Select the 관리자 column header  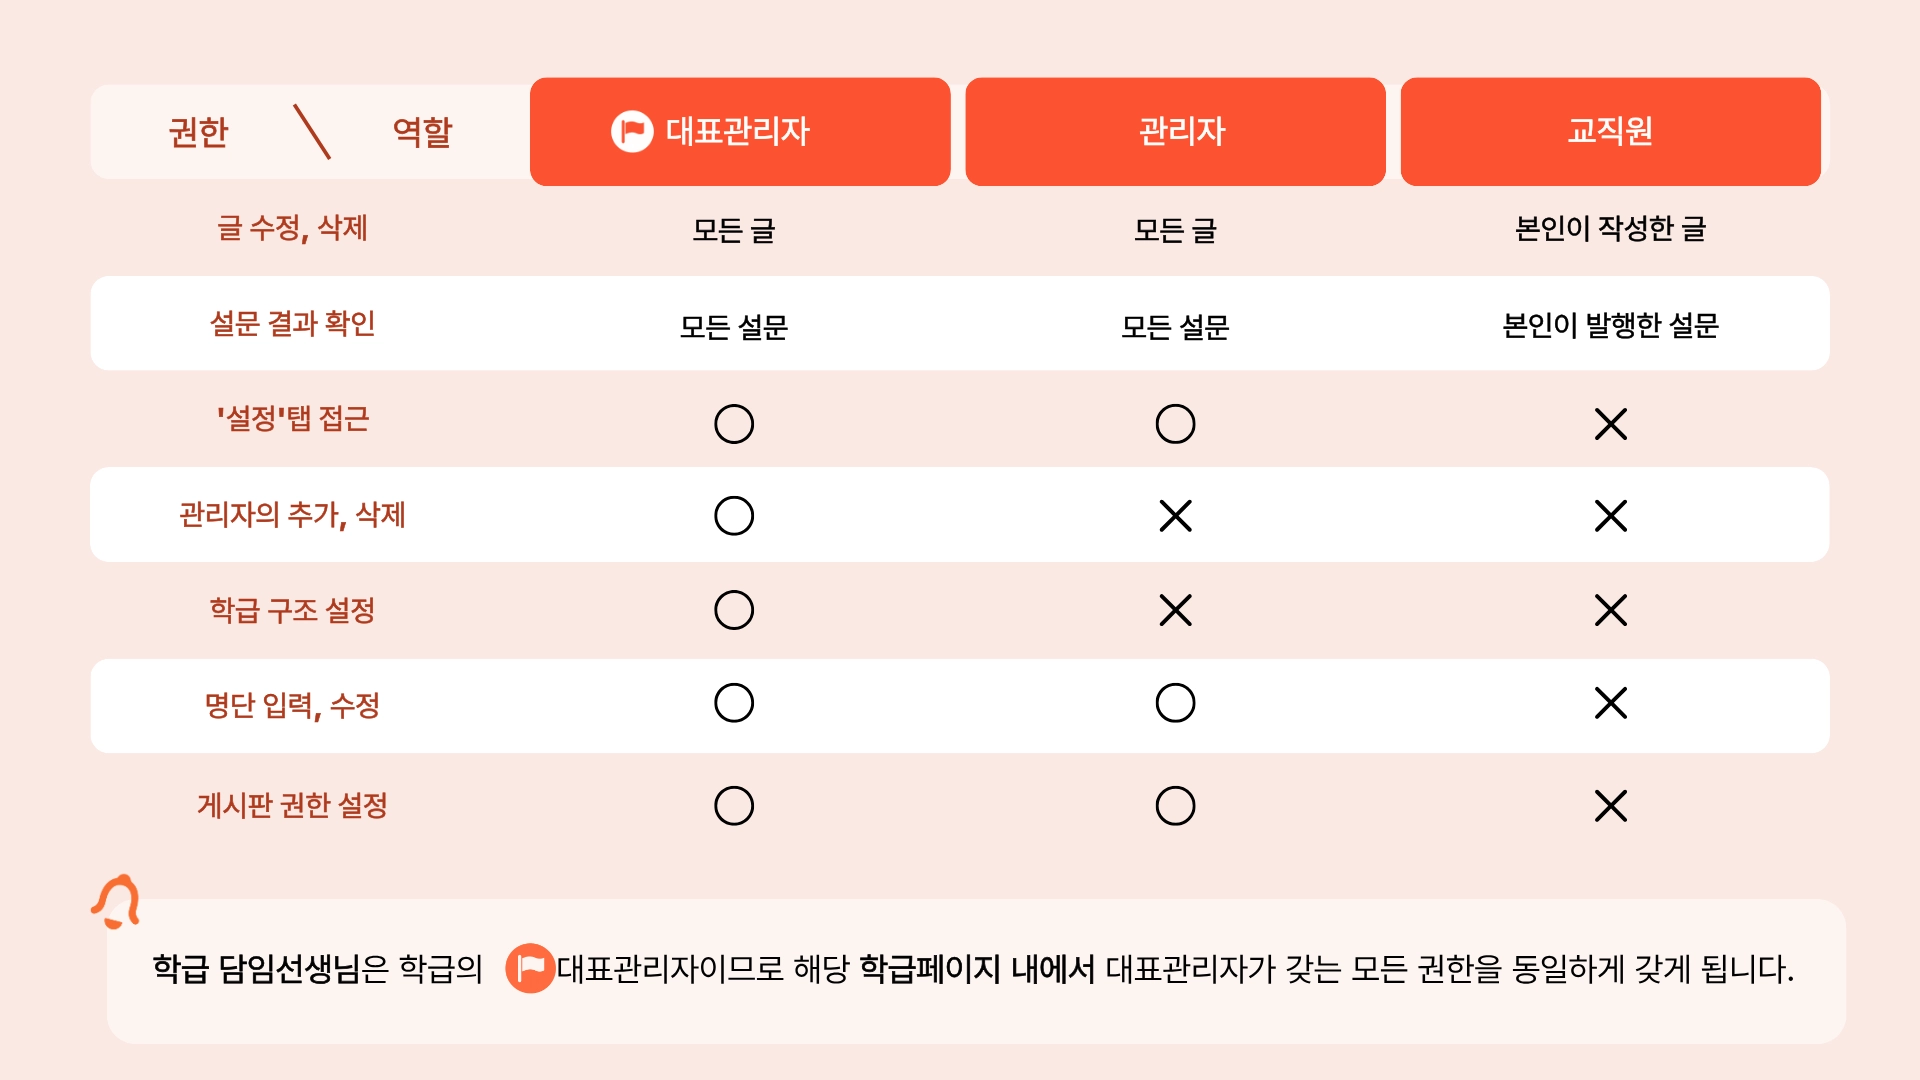pyautogui.click(x=1175, y=131)
